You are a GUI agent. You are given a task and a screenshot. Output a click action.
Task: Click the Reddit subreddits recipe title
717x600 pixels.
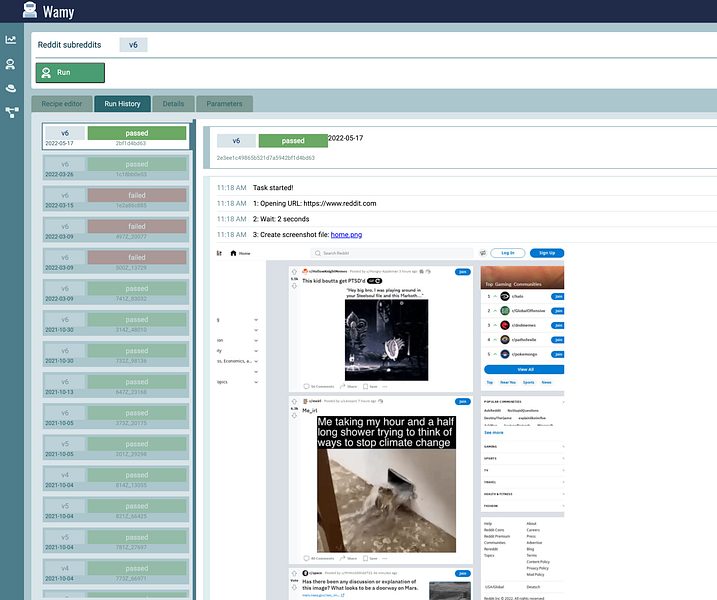tap(70, 45)
